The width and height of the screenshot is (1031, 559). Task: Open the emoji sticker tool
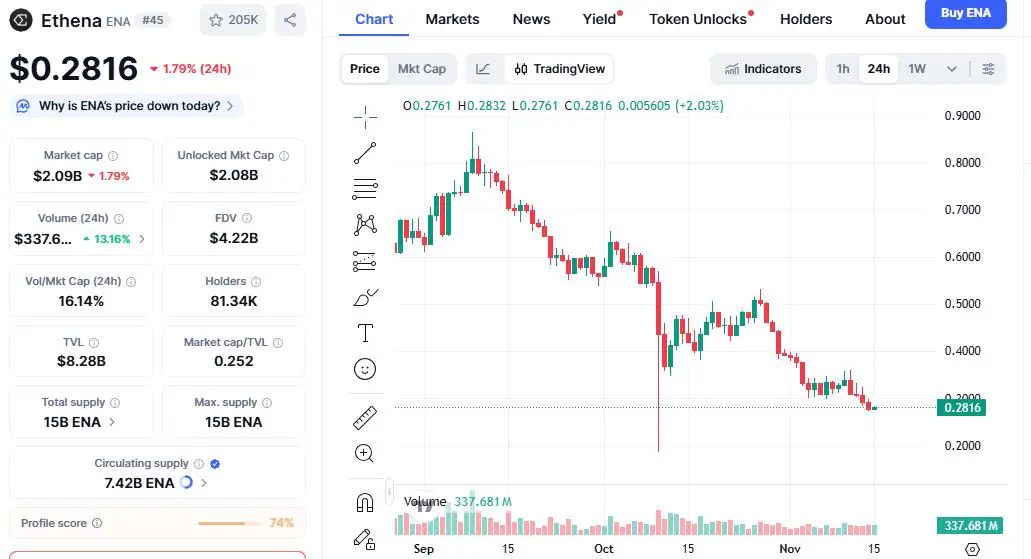tap(365, 369)
